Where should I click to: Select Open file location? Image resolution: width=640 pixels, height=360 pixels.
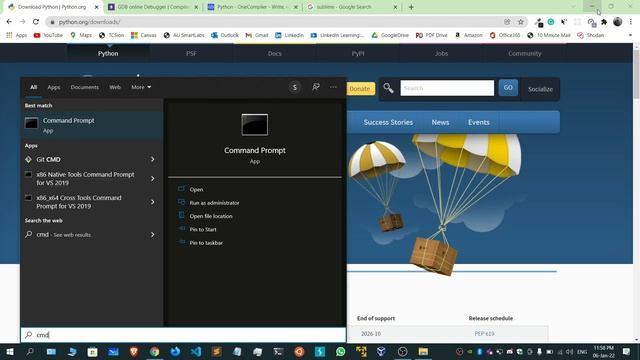click(x=211, y=216)
